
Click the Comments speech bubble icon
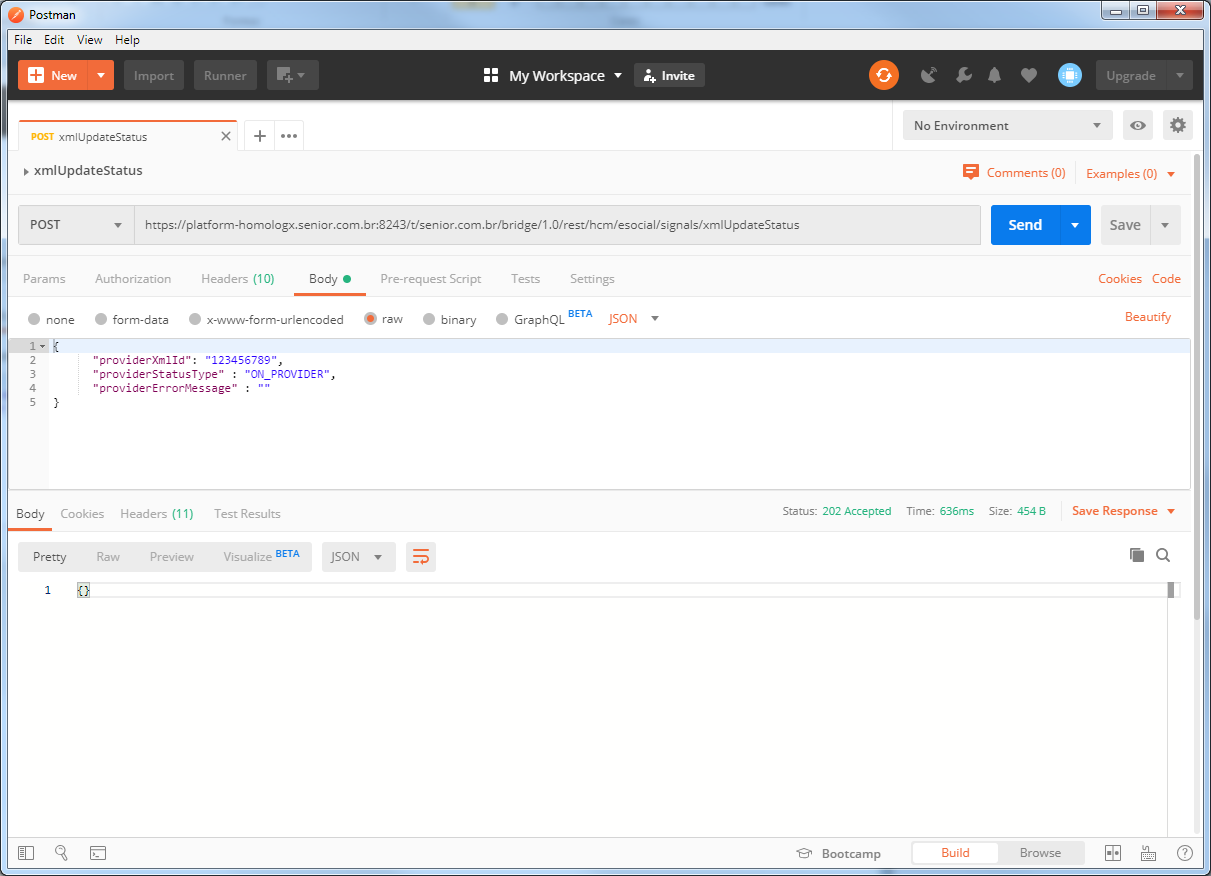971,172
